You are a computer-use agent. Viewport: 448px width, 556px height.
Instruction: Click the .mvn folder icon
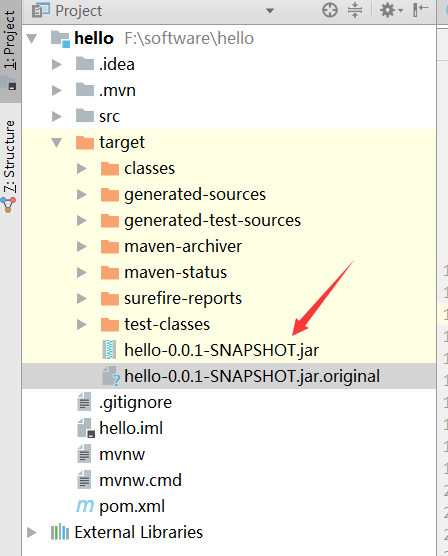click(85, 90)
